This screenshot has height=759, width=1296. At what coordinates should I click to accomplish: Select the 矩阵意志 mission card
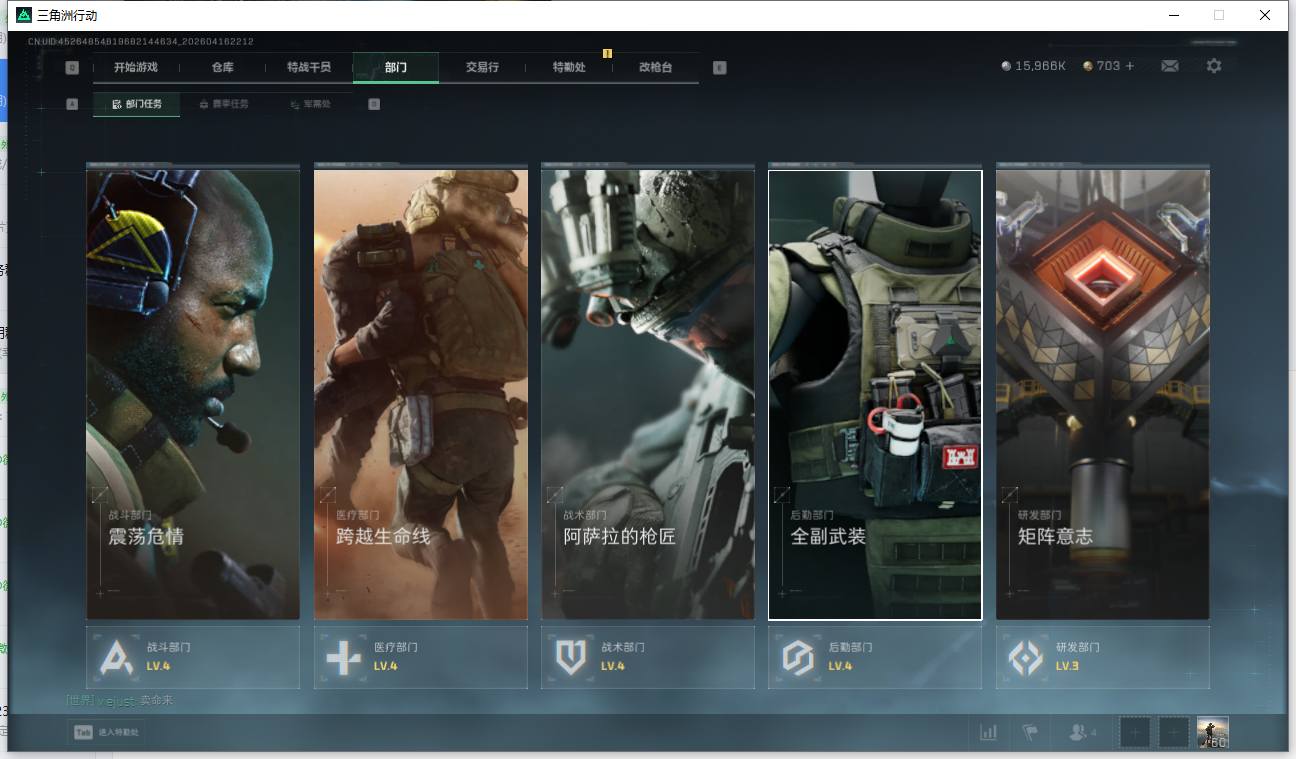pyautogui.click(x=1102, y=394)
